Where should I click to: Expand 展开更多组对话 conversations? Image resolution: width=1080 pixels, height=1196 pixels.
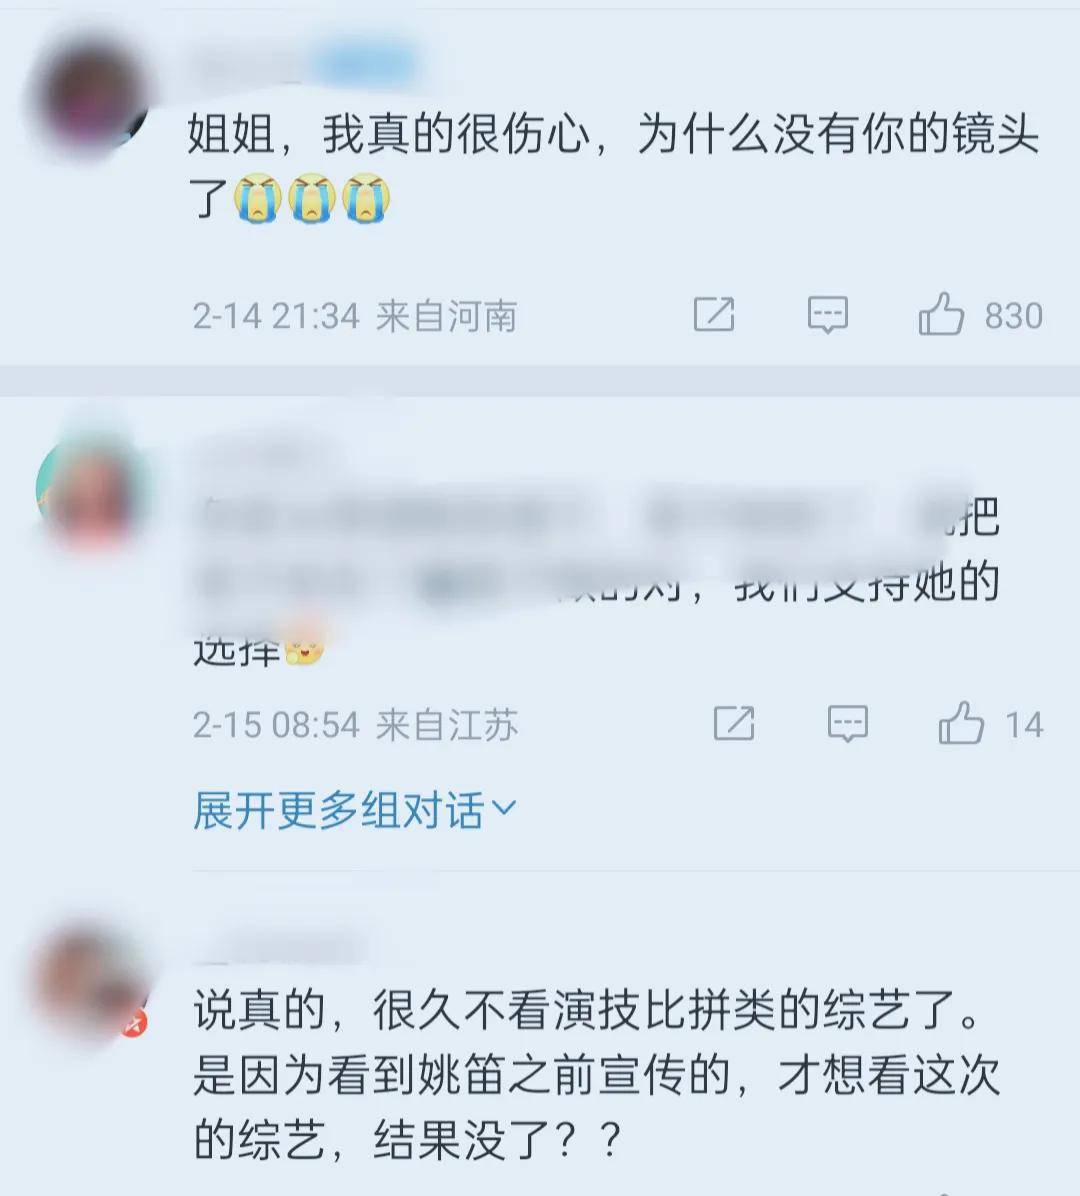355,809
